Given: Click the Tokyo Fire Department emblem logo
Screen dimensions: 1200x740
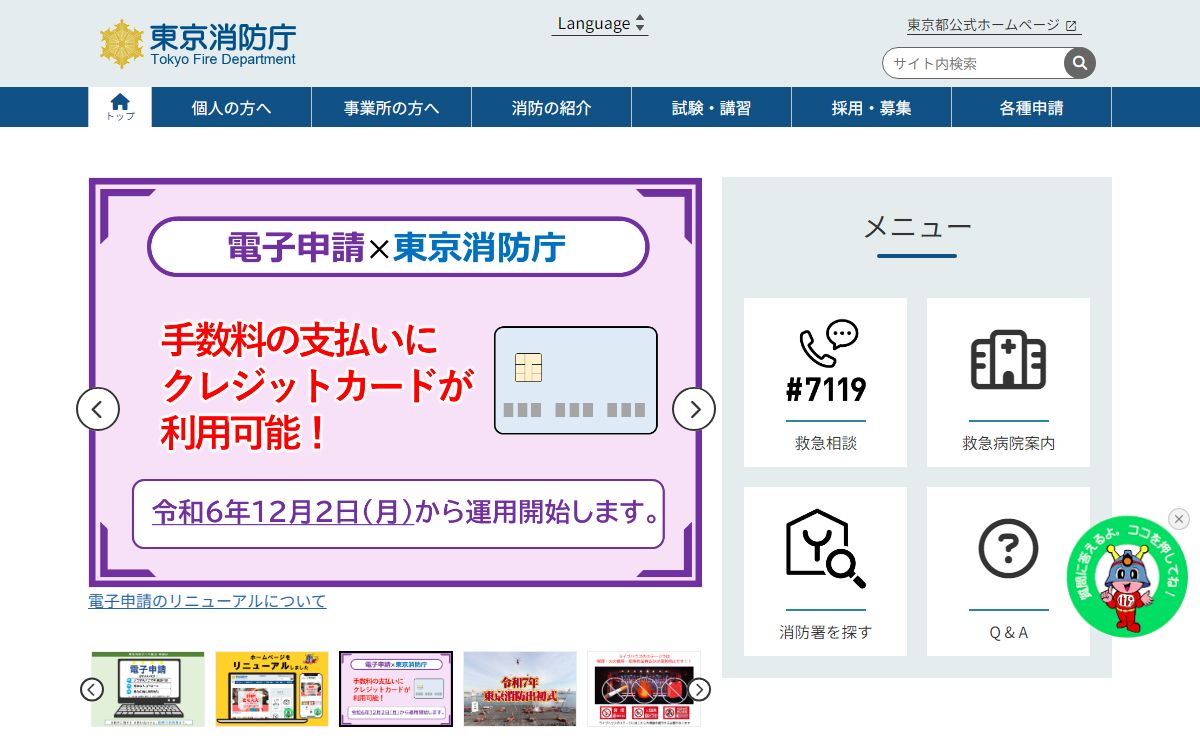Looking at the screenshot, I should pyautogui.click(x=121, y=44).
